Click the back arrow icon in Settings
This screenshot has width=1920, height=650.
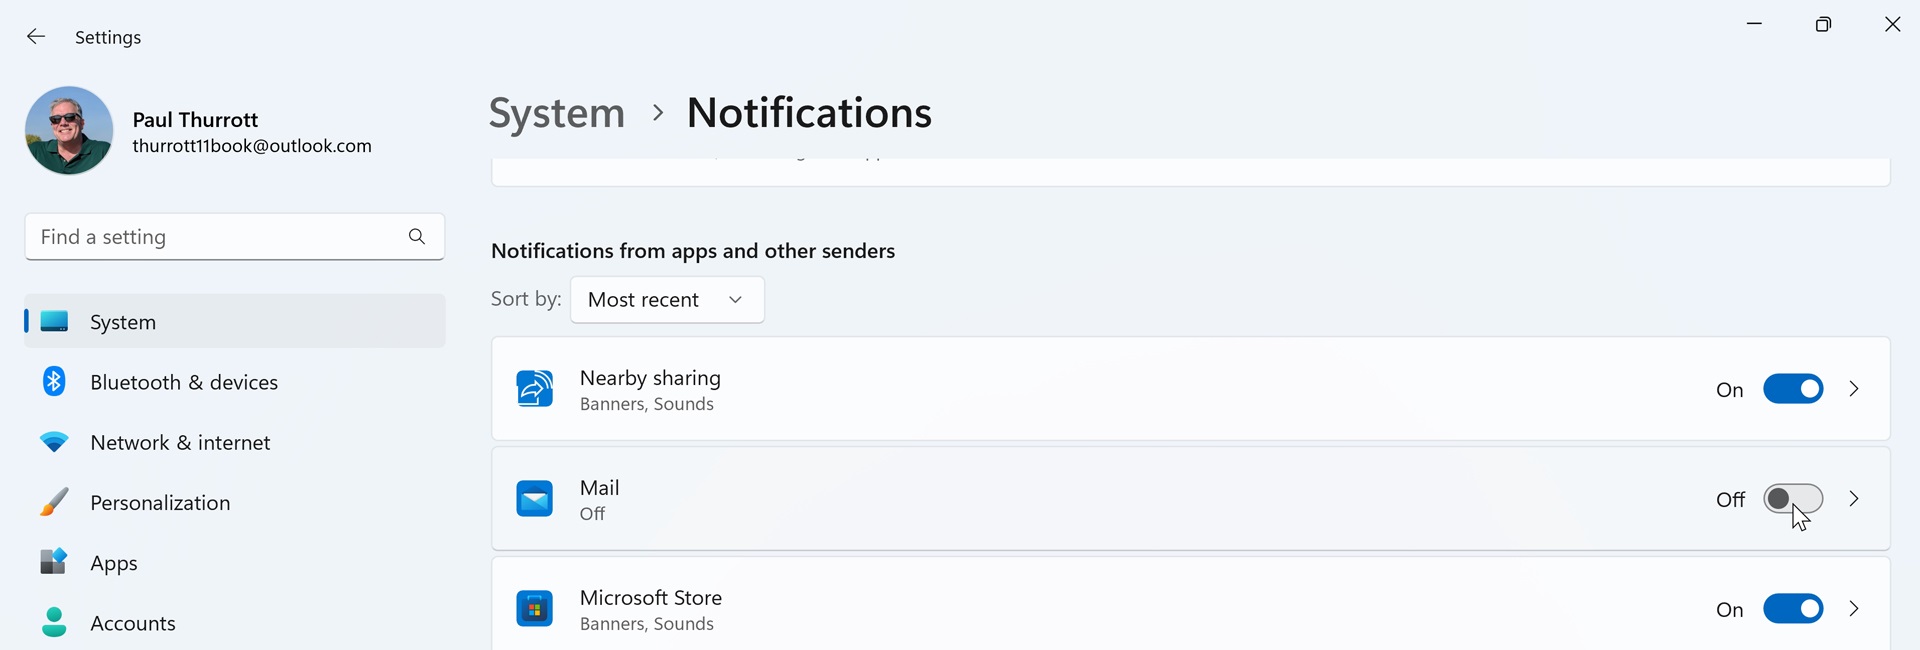[x=36, y=37]
